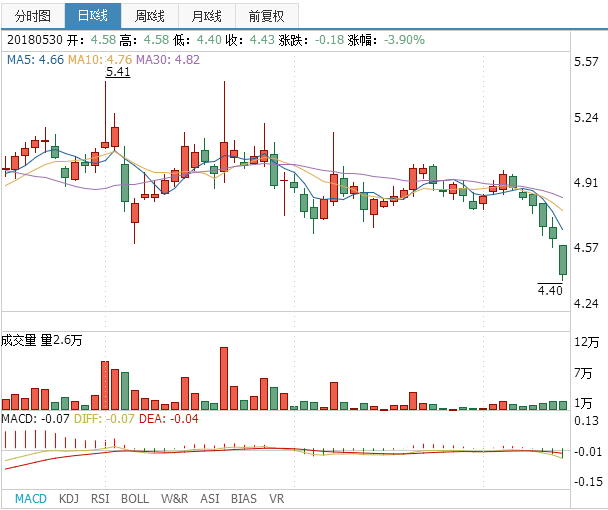Switch indicator to RSI
This screenshot has width=608, height=510.
(100, 498)
